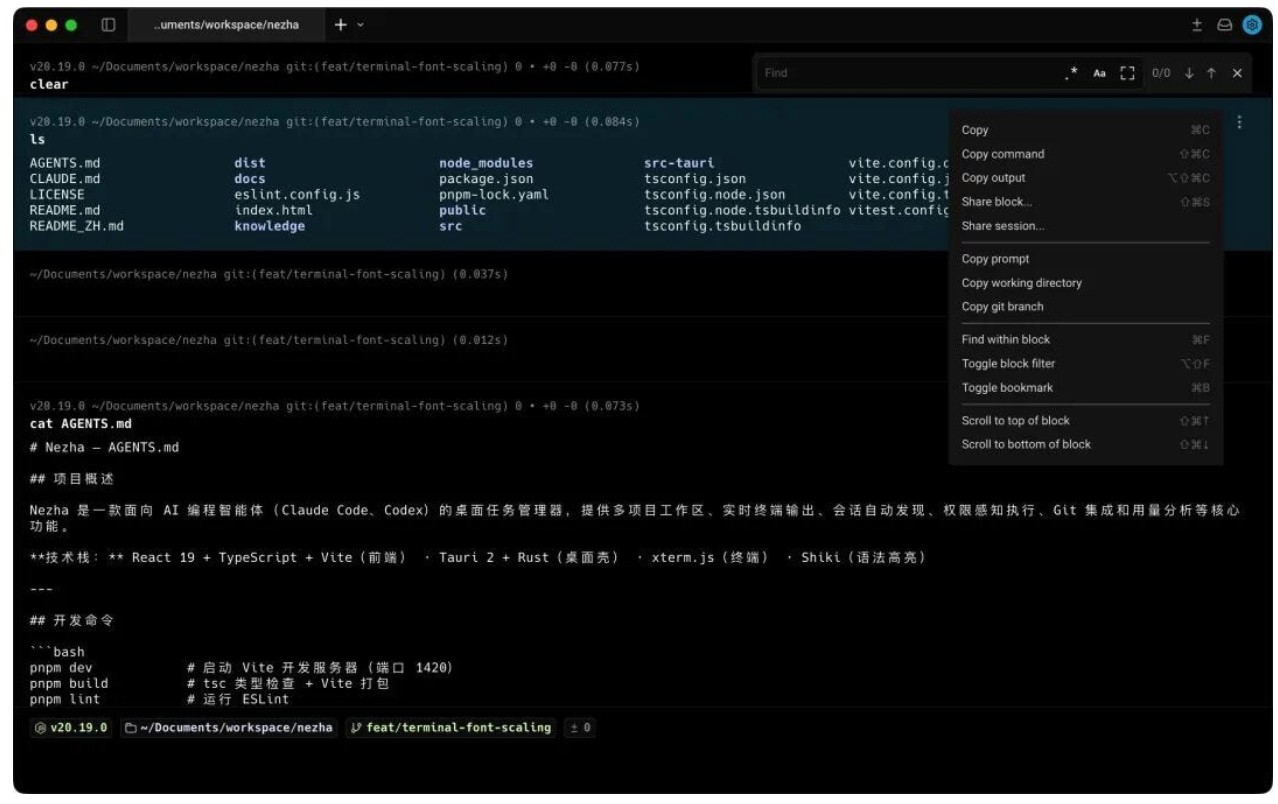
Task: Toggle case sensitive Aa in Find bar
Action: [1100, 73]
